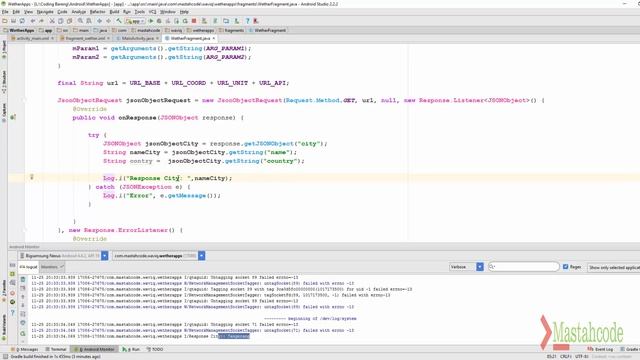Image resolution: width=640 pixels, height=360 pixels.
Task: Open the Code menu
Action: pyautogui.click(x=62, y=12)
